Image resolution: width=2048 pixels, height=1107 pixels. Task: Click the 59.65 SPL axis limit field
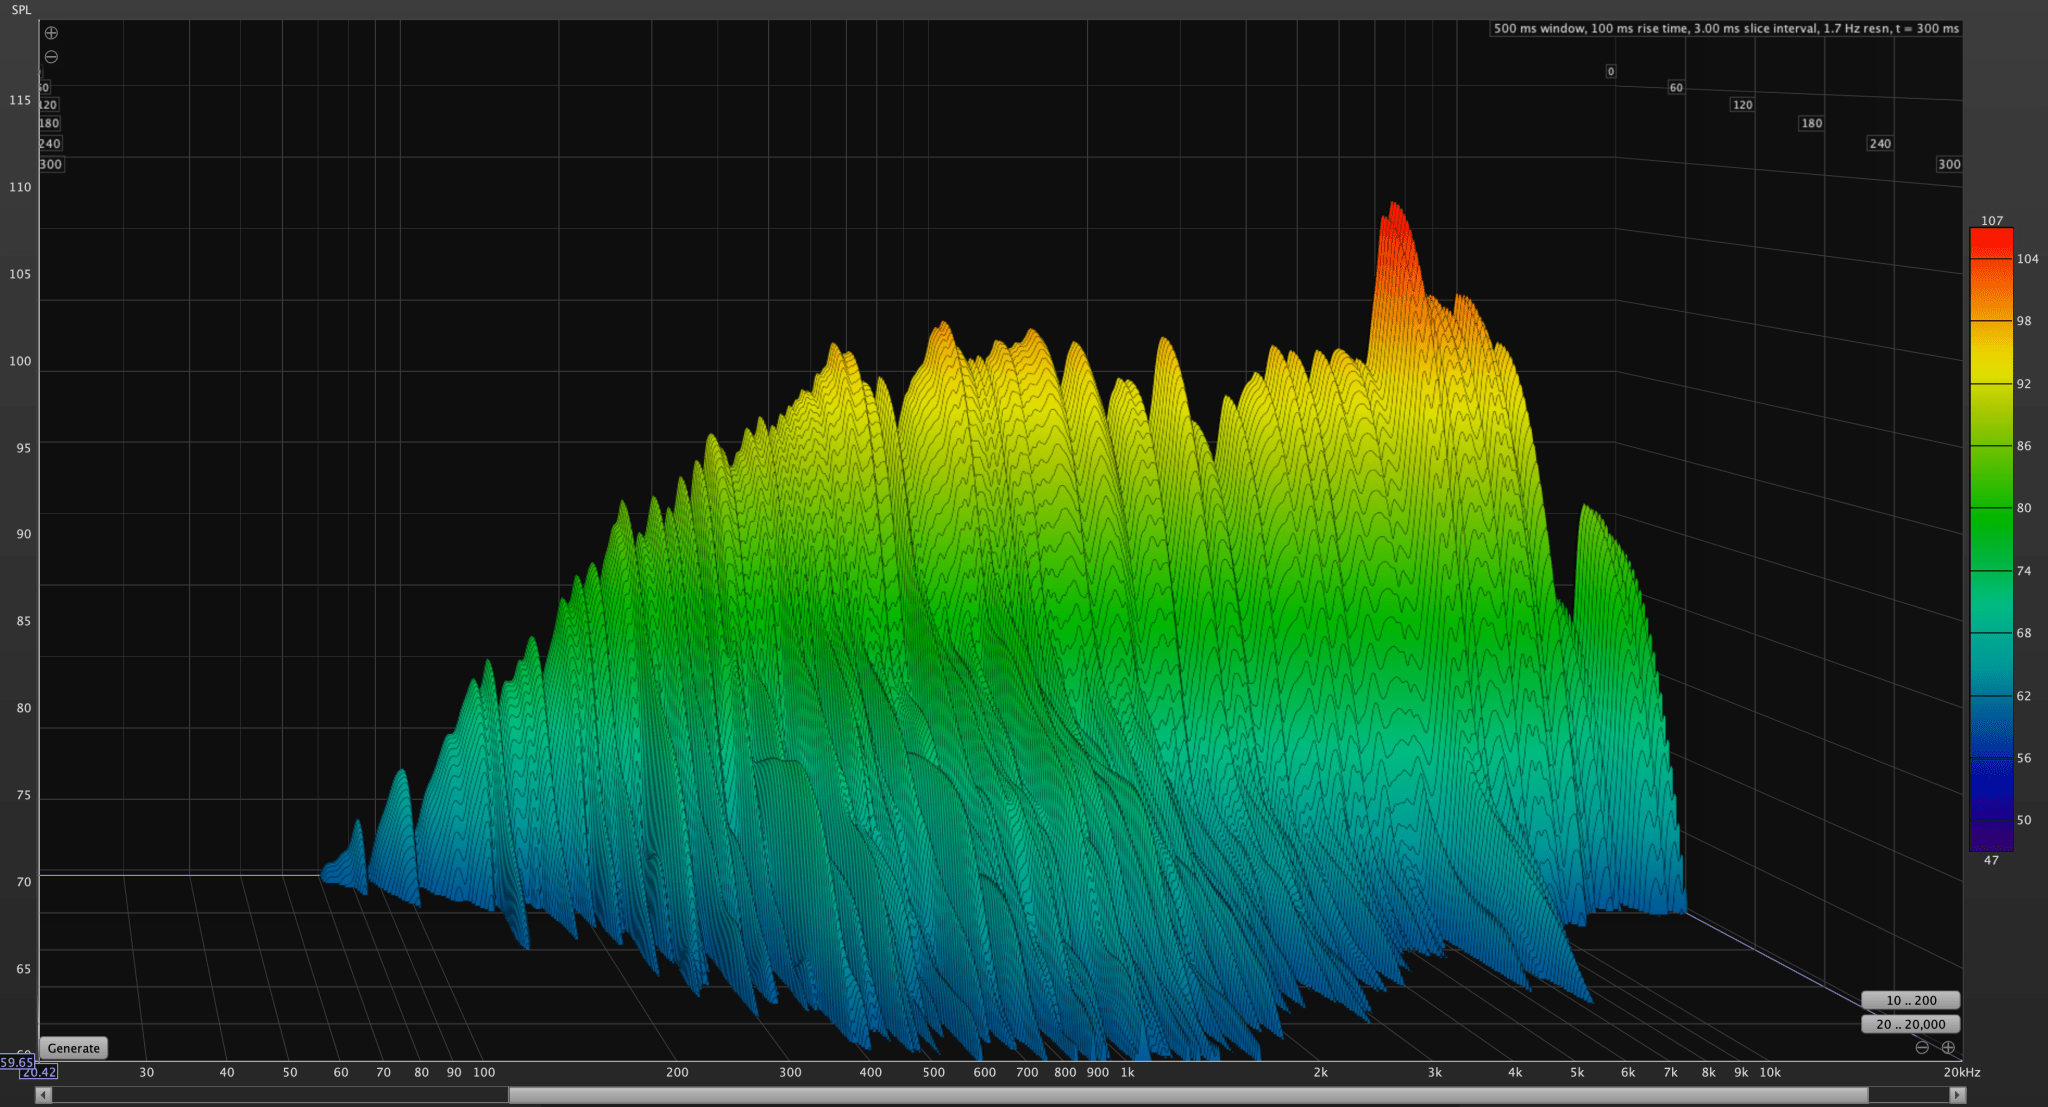click(x=17, y=1062)
